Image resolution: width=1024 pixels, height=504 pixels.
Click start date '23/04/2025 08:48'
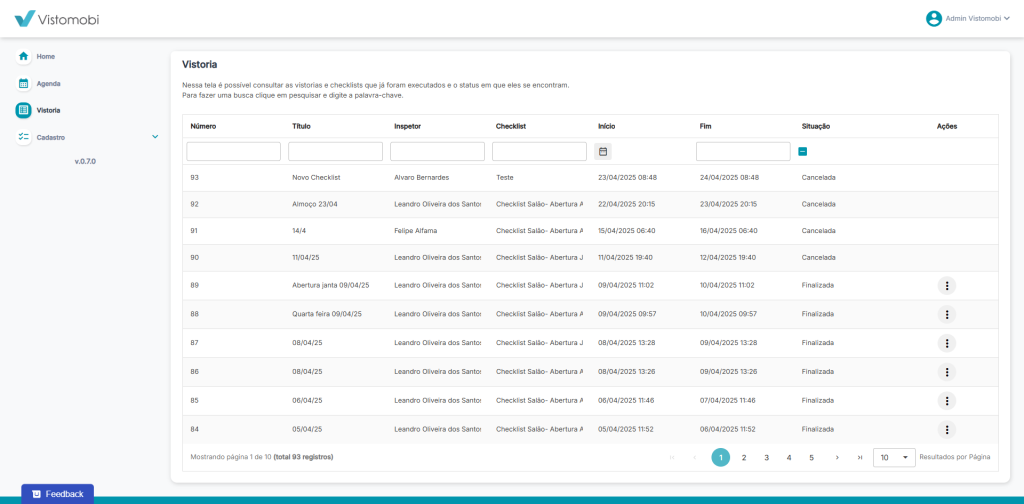pyautogui.click(x=627, y=177)
